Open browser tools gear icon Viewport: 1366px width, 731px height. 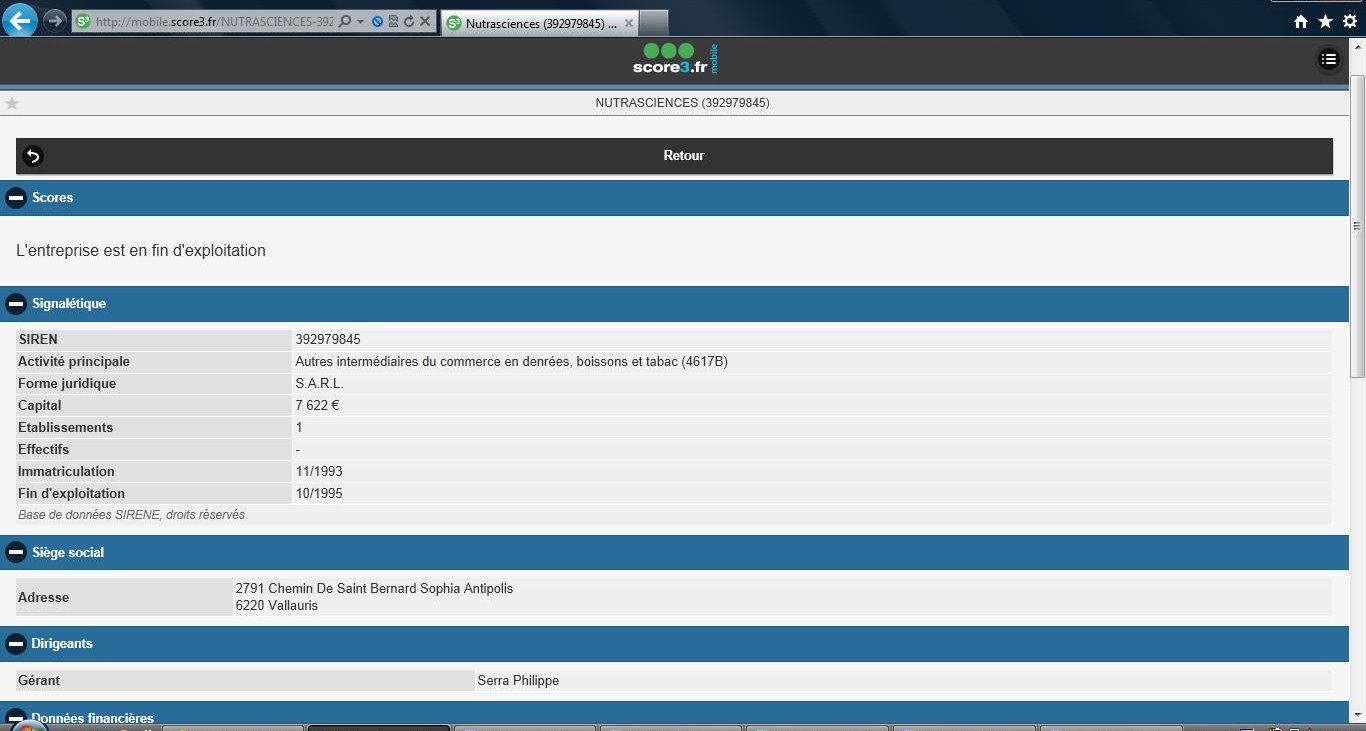coord(1349,21)
